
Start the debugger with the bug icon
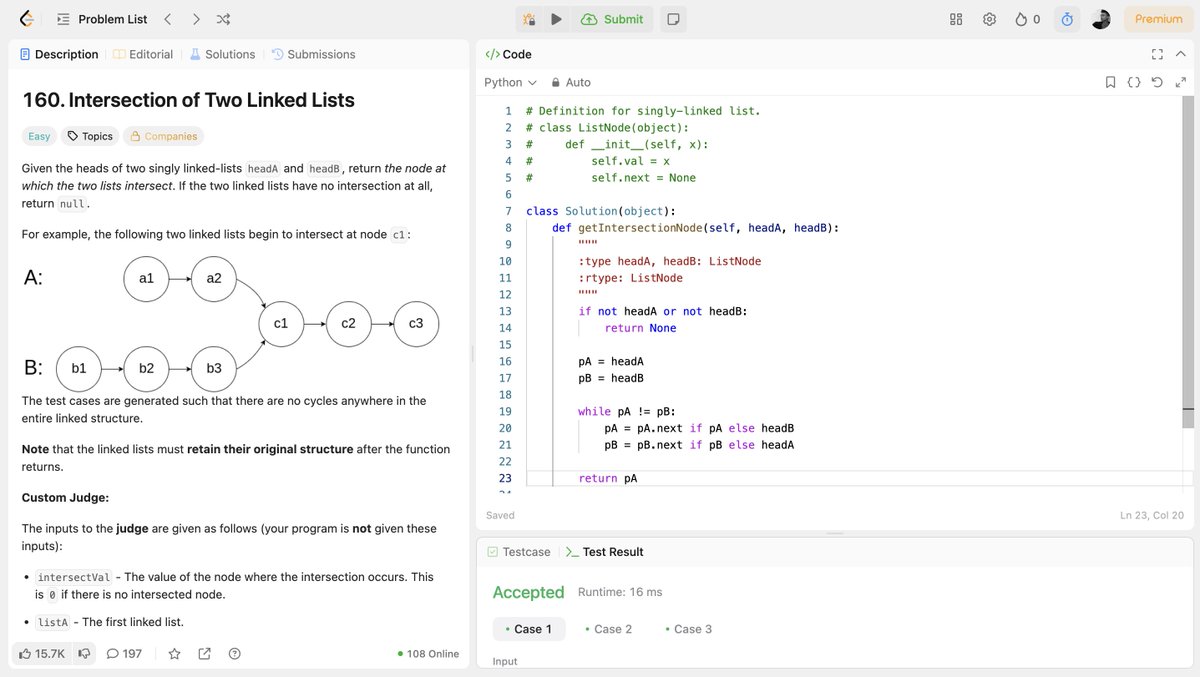pos(528,19)
